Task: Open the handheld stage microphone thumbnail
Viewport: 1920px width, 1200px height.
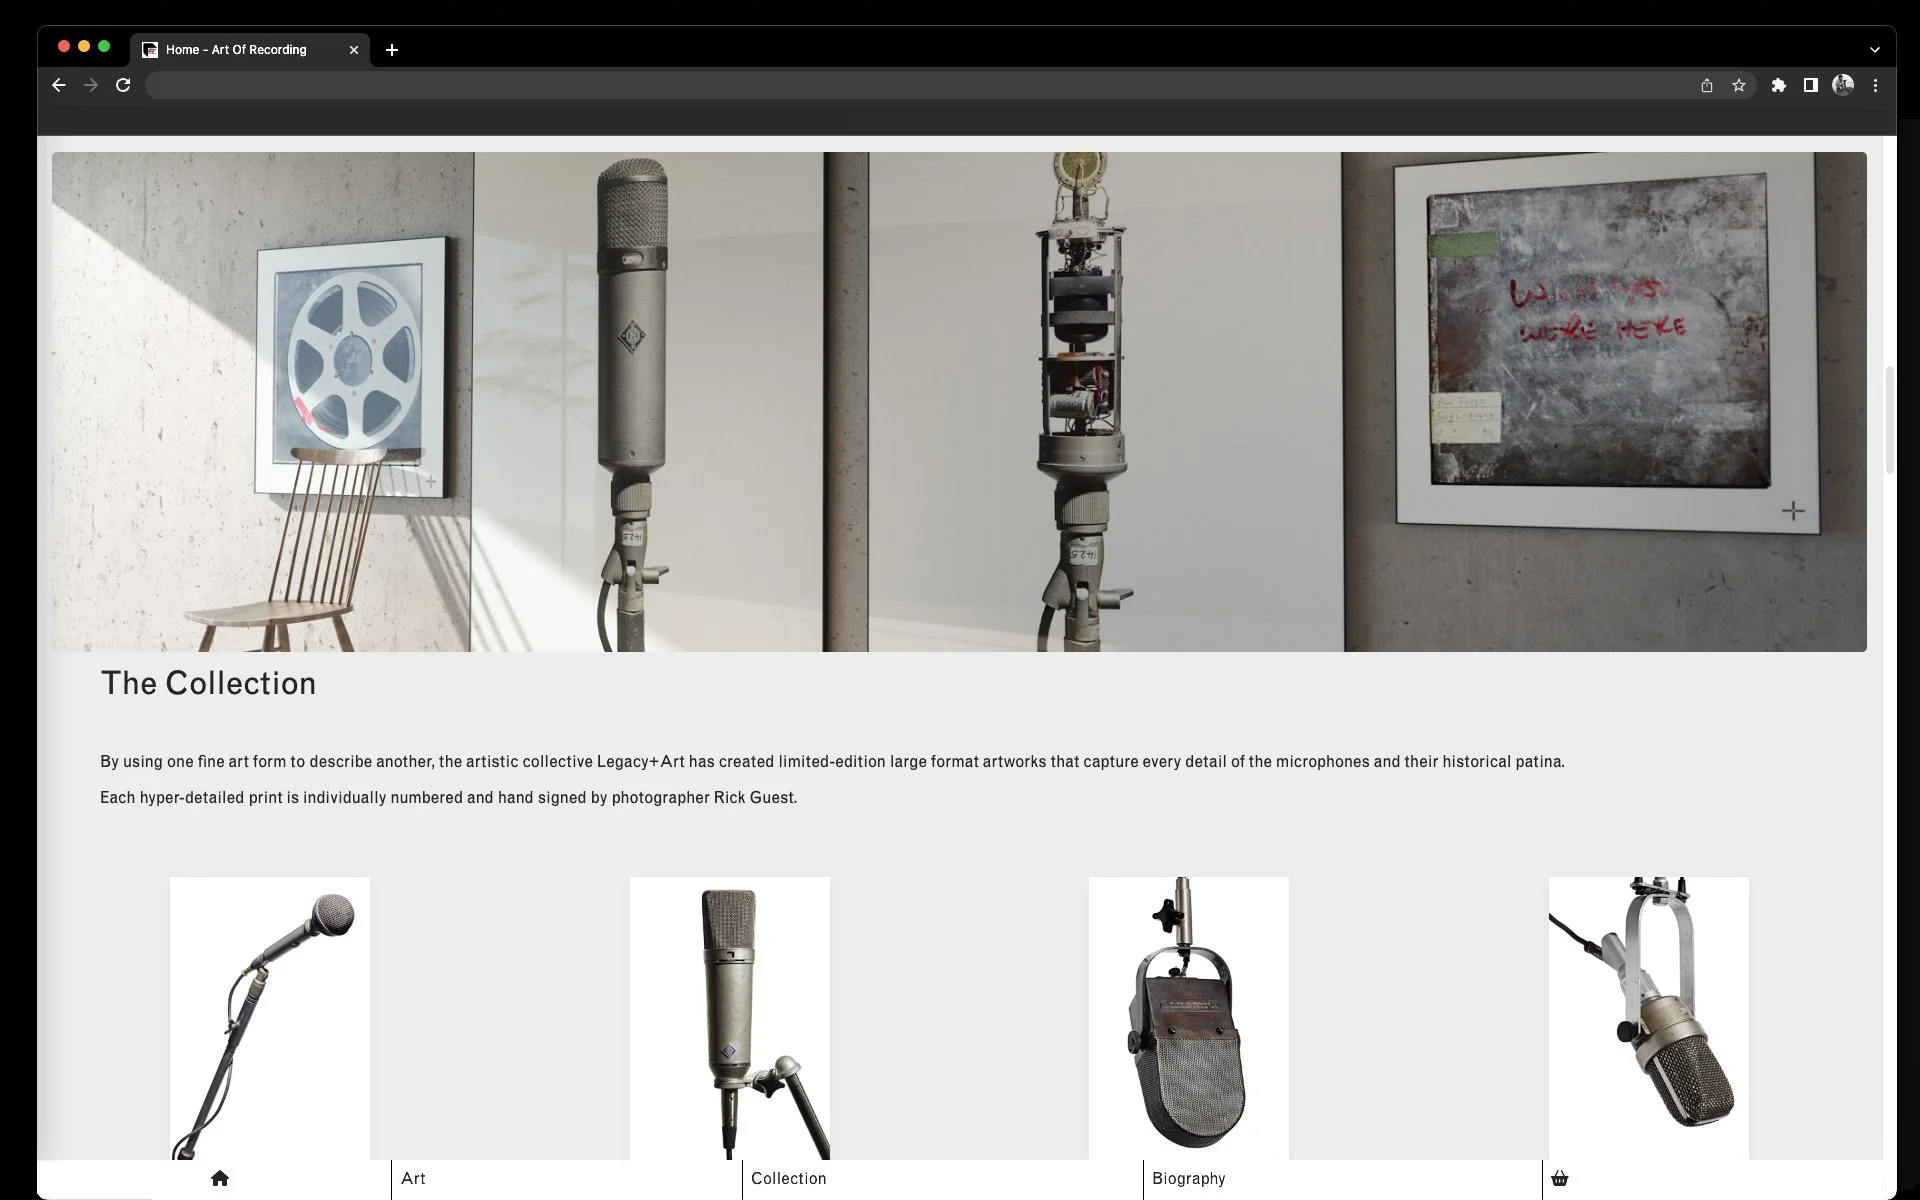Action: point(270,1018)
